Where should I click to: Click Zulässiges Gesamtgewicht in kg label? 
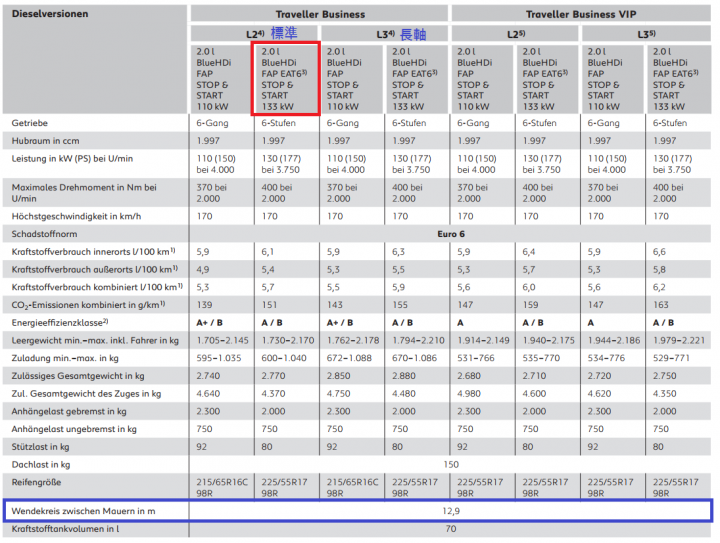pyautogui.click(x=78, y=376)
